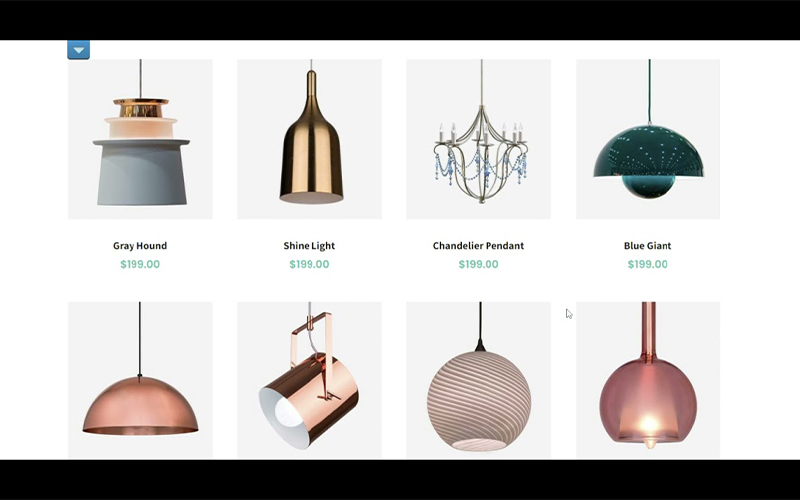
Task: Click the Gray Hound product title
Action: click(x=140, y=245)
